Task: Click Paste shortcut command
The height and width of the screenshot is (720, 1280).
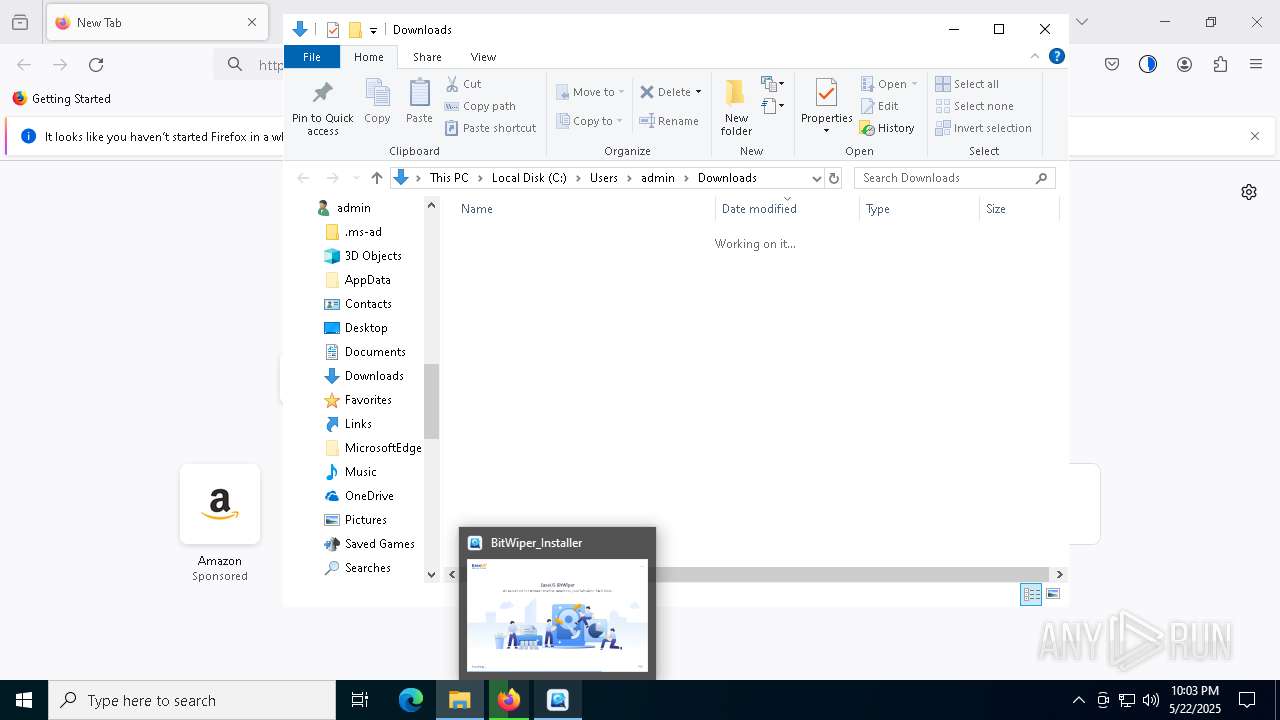Action: [490, 128]
